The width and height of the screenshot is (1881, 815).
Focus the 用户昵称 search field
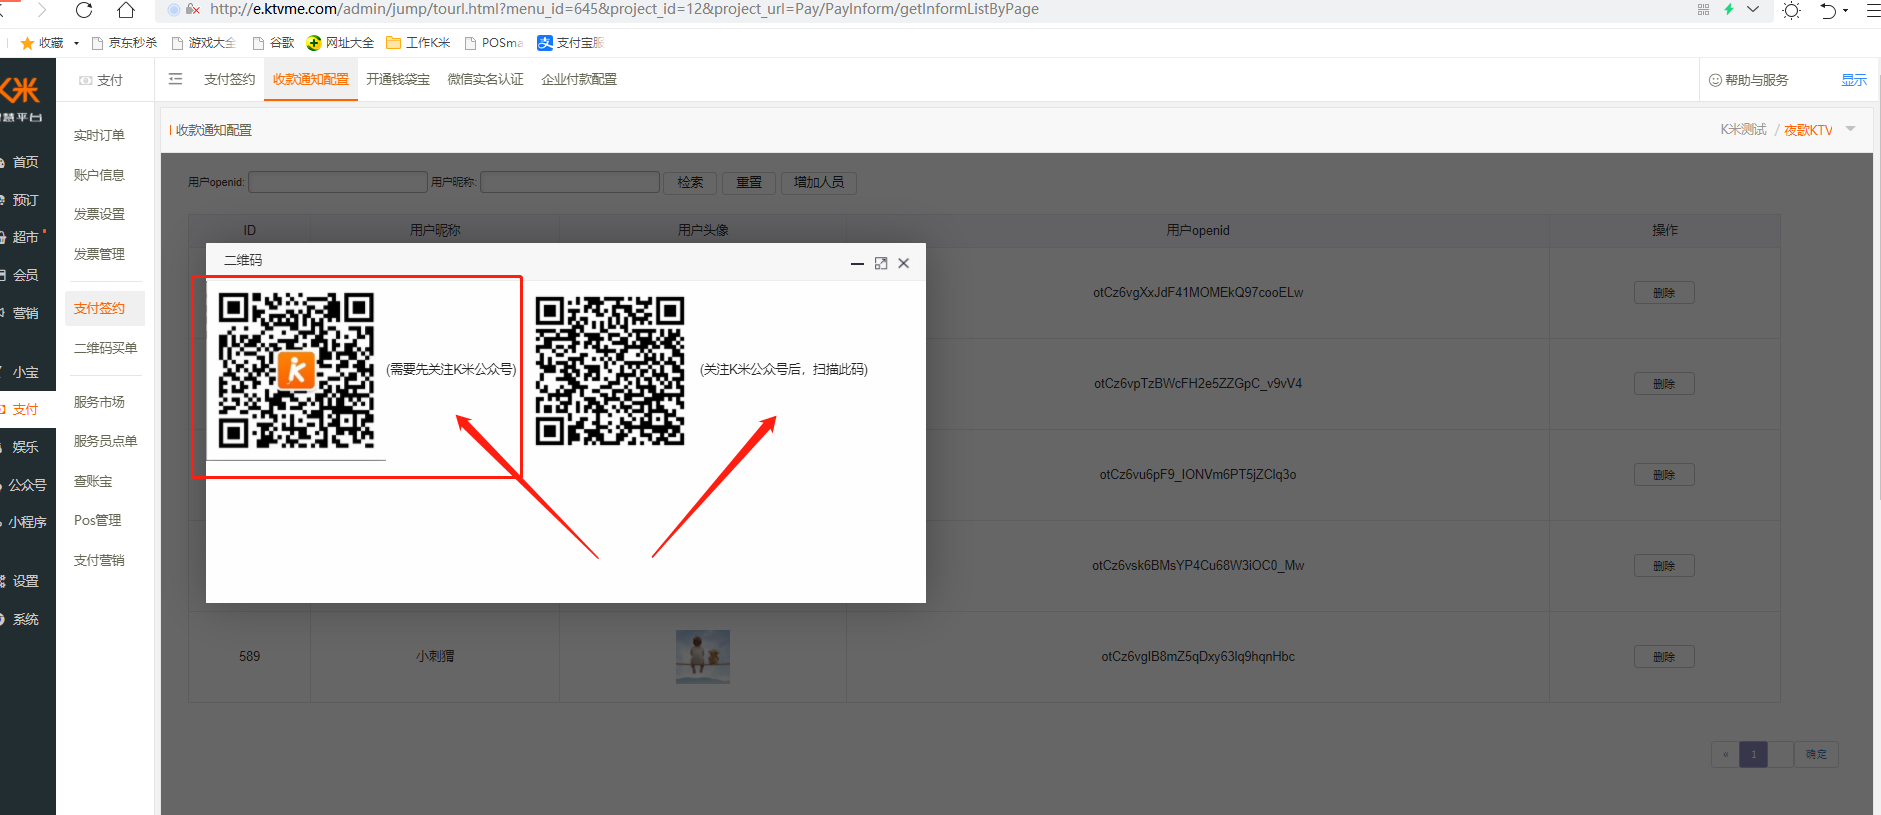tap(570, 182)
